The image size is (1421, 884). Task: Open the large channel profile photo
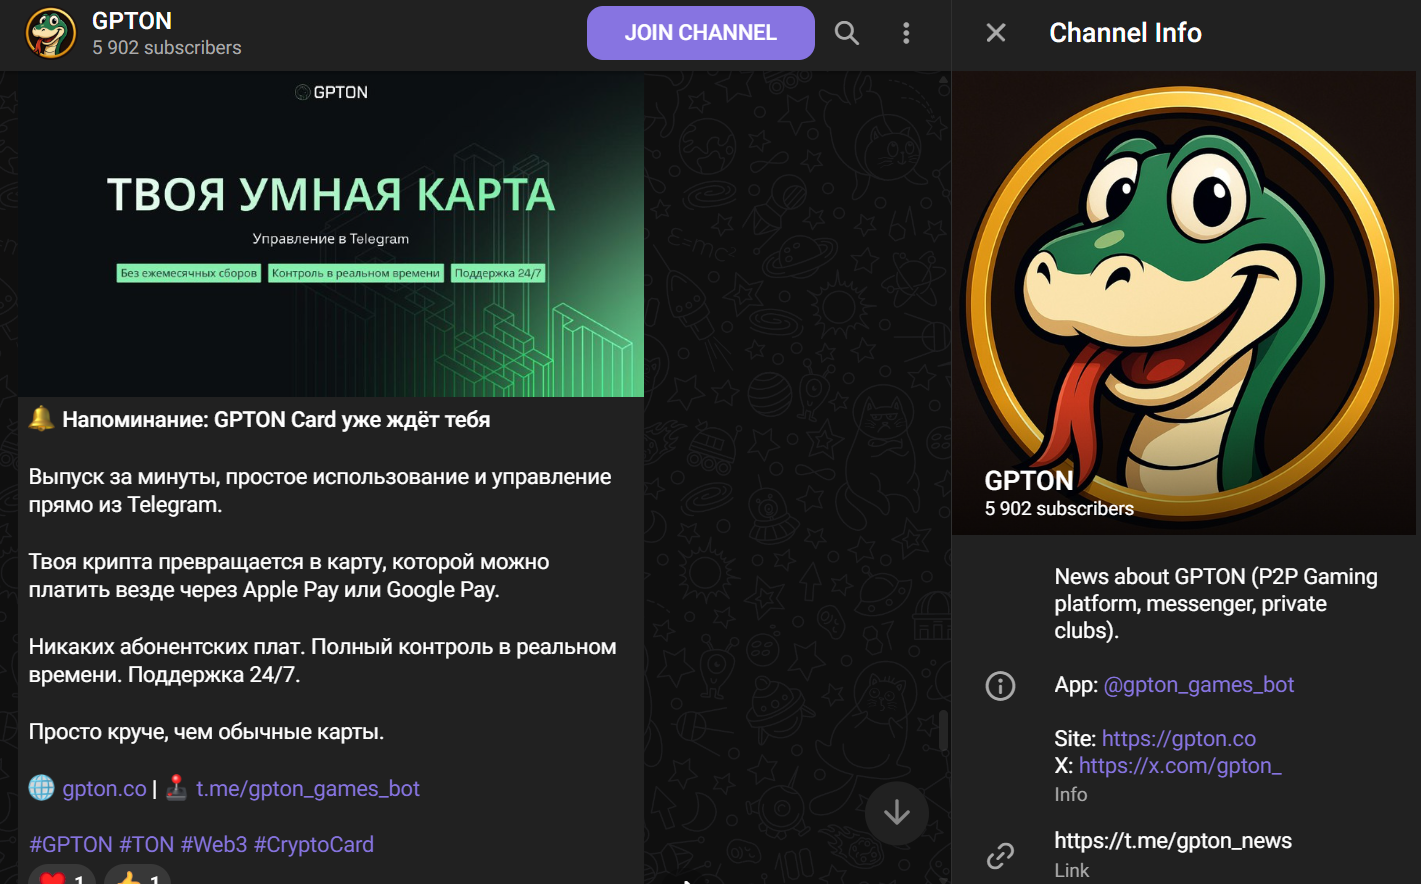pyautogui.click(x=1186, y=303)
